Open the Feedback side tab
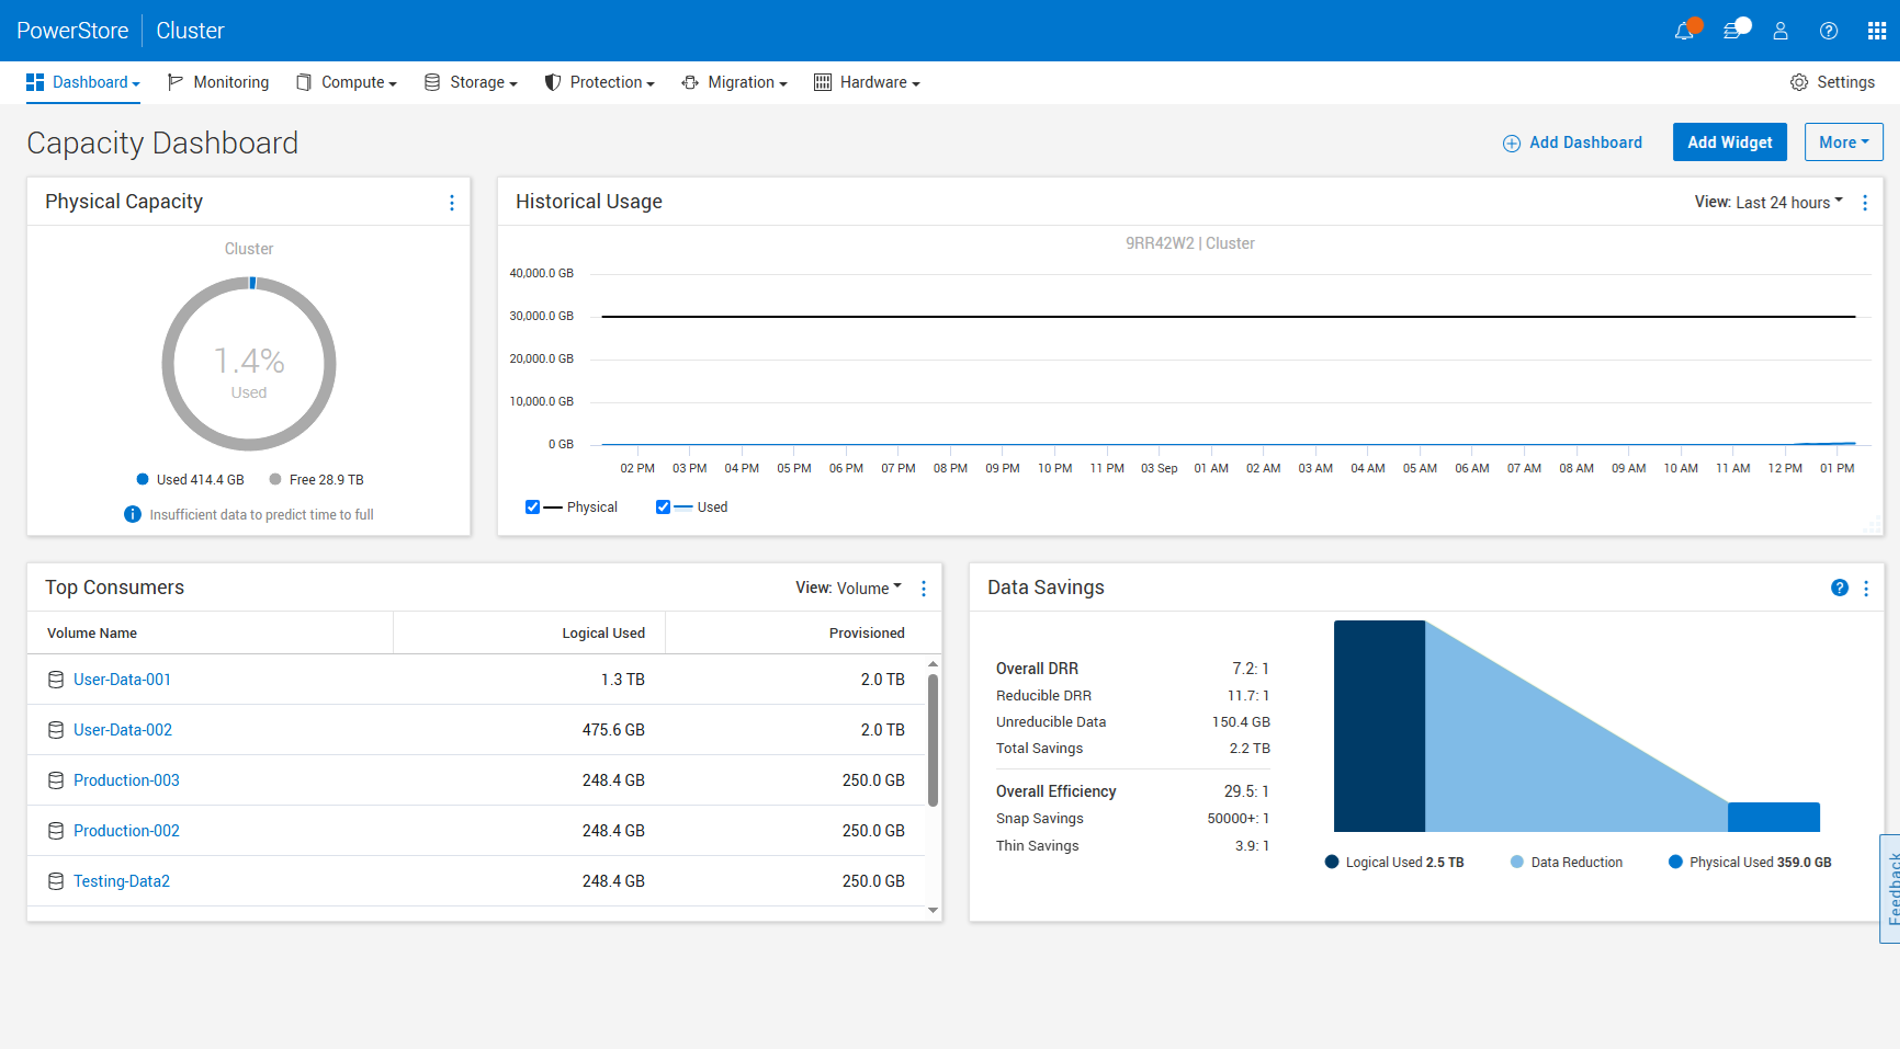This screenshot has width=1900, height=1049. [1890, 888]
